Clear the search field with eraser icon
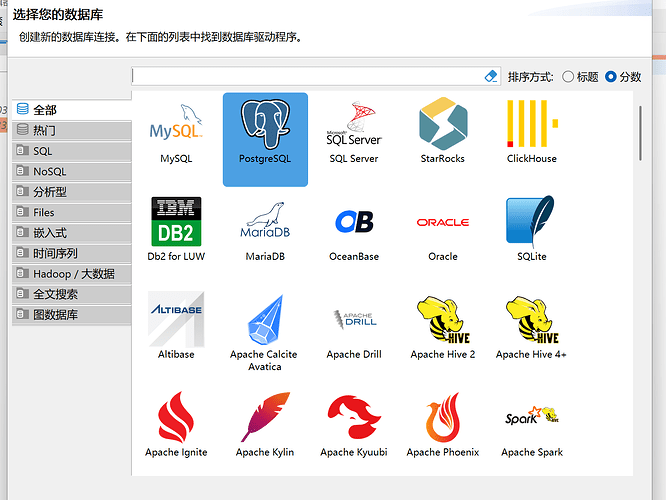666x500 pixels. click(491, 76)
